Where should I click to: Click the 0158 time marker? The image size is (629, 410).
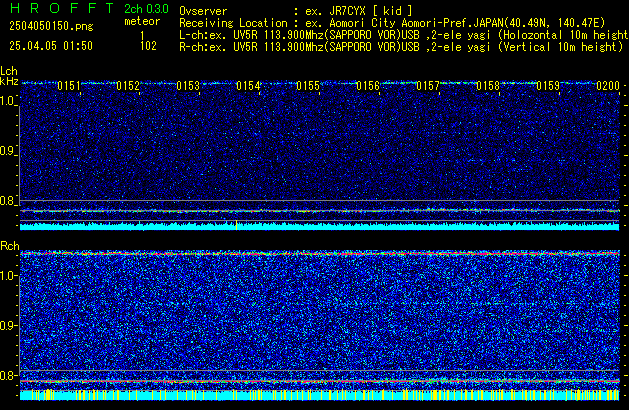[488, 86]
